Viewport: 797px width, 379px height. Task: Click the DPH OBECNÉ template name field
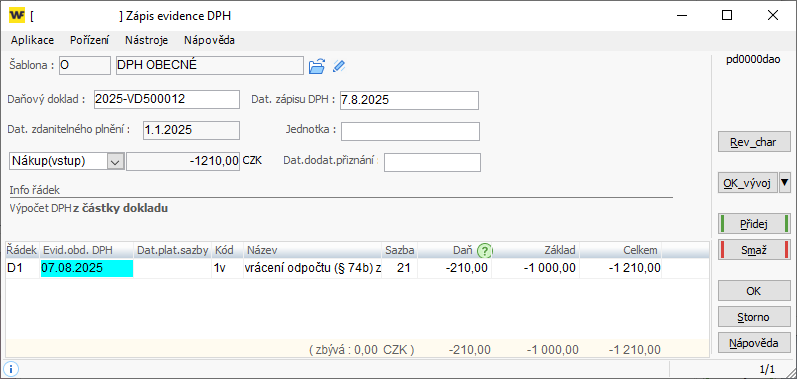coord(210,66)
